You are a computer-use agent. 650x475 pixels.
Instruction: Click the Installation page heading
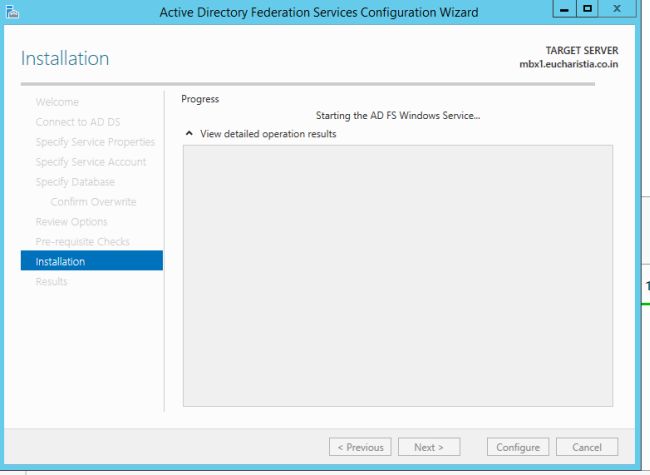(x=65, y=58)
